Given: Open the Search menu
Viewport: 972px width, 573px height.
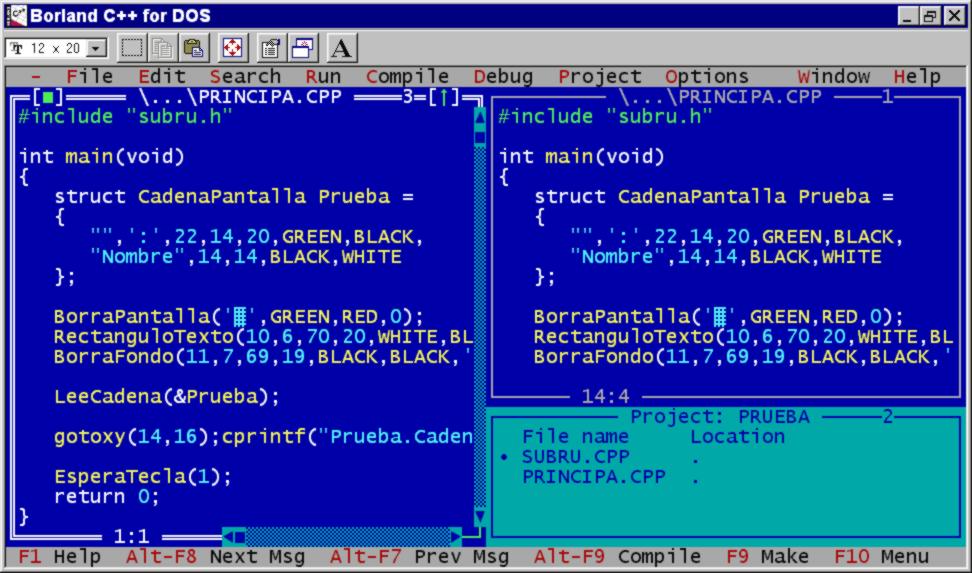Looking at the screenshot, I should point(245,76).
